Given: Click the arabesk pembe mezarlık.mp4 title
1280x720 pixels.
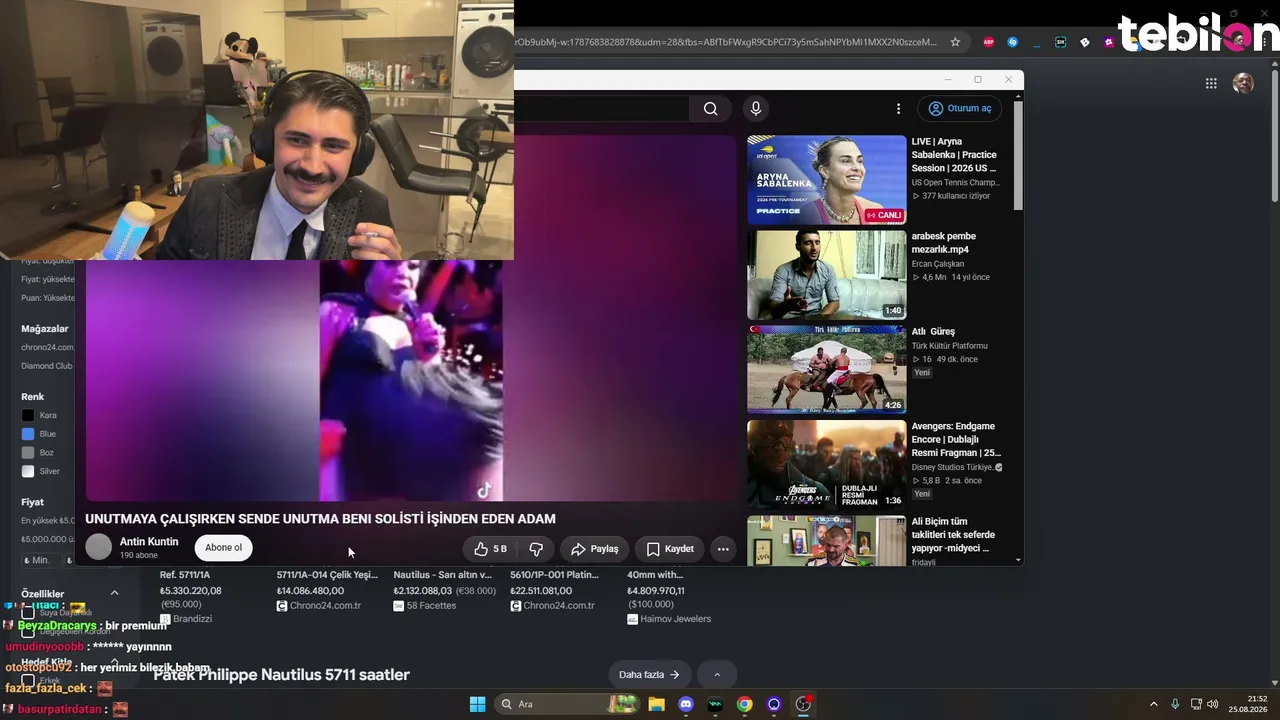Looking at the screenshot, I should (944, 243).
